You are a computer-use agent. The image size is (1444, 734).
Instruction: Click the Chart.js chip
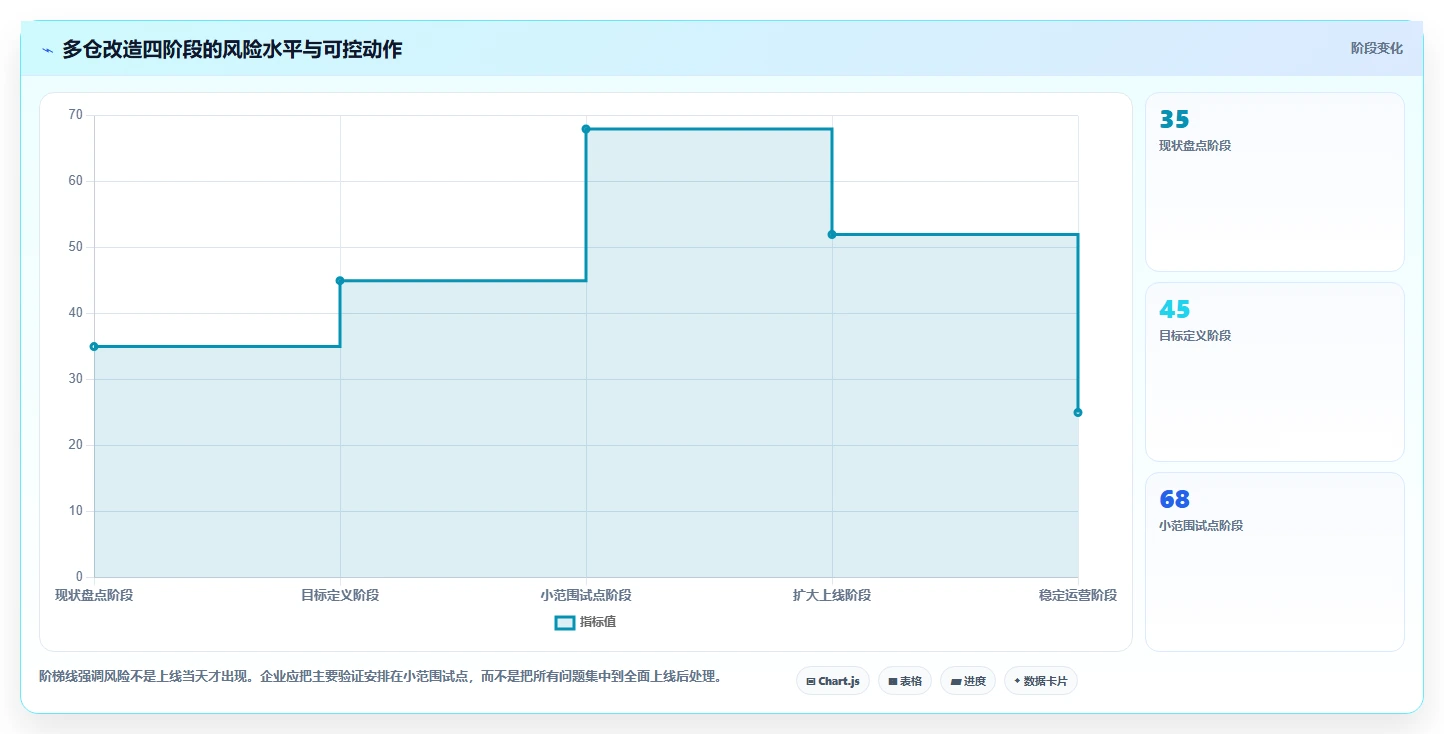[833, 681]
